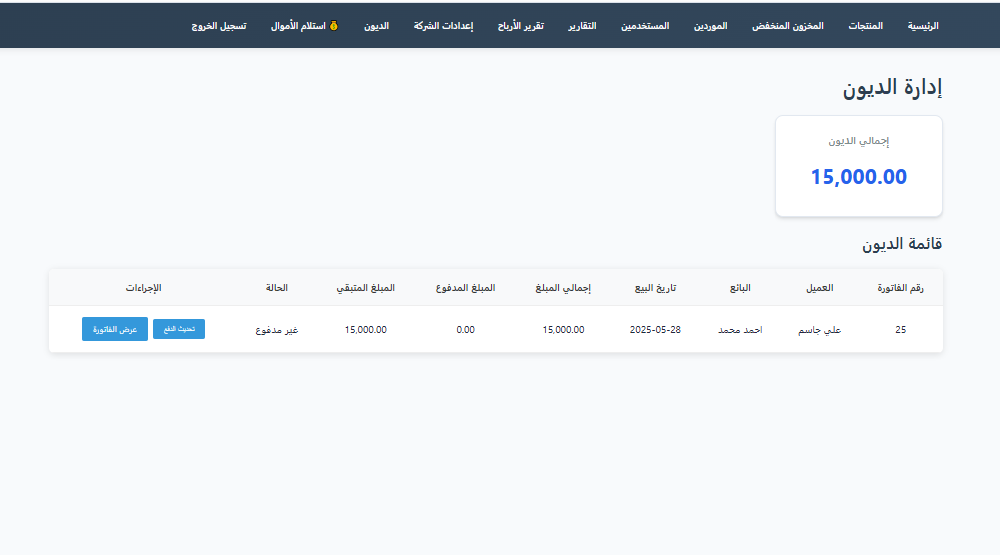Open استلام الأموال receive money link

pyautogui.click(x=304, y=26)
